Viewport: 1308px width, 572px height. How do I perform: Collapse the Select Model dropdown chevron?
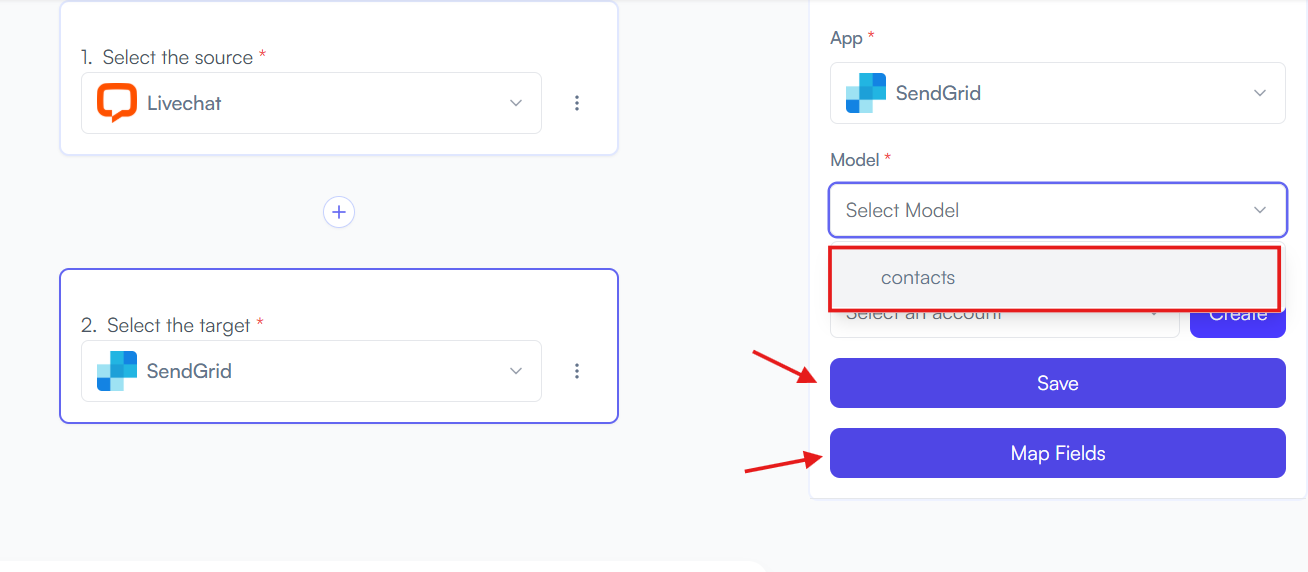click(x=1260, y=210)
